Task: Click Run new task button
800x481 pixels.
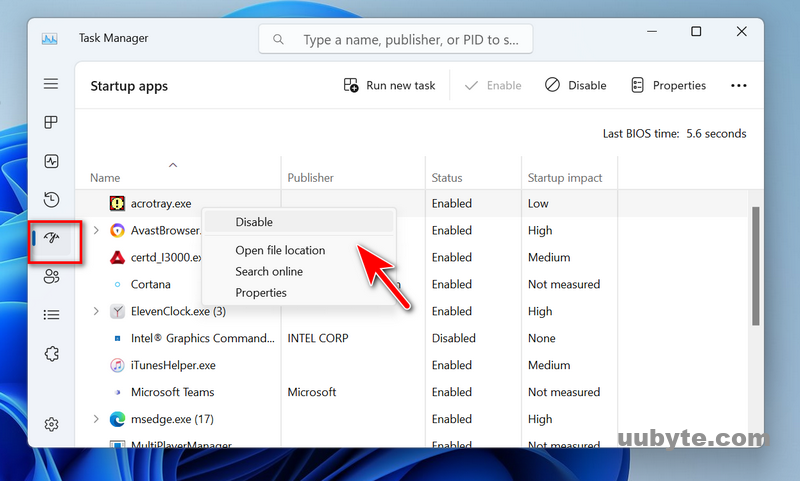Action: (x=389, y=85)
